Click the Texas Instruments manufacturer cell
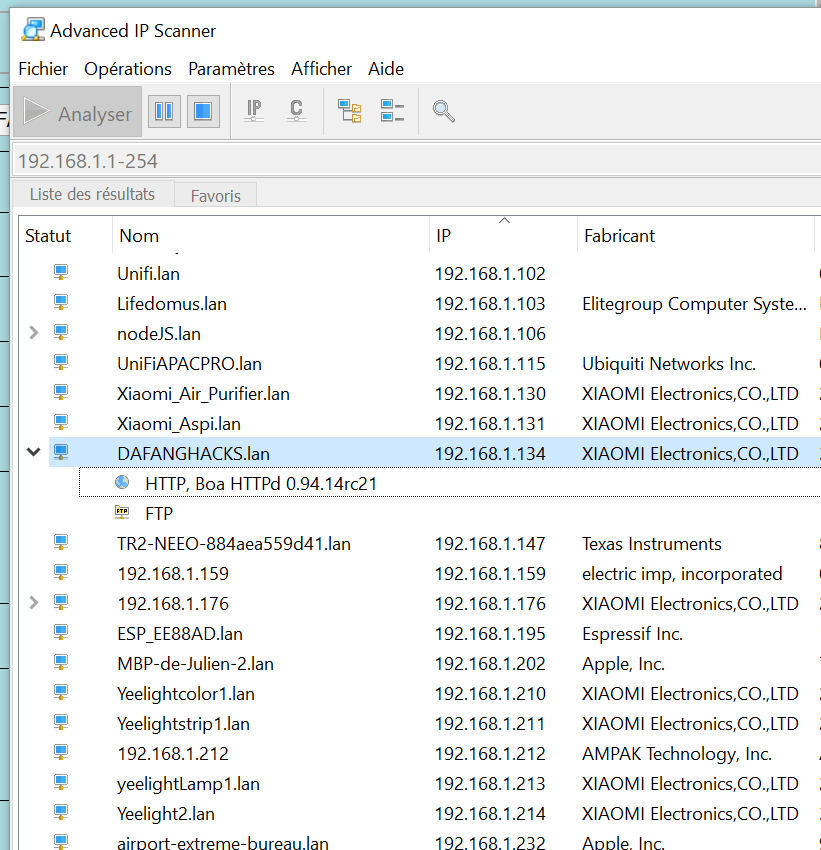The width and height of the screenshot is (821, 850). tap(652, 543)
